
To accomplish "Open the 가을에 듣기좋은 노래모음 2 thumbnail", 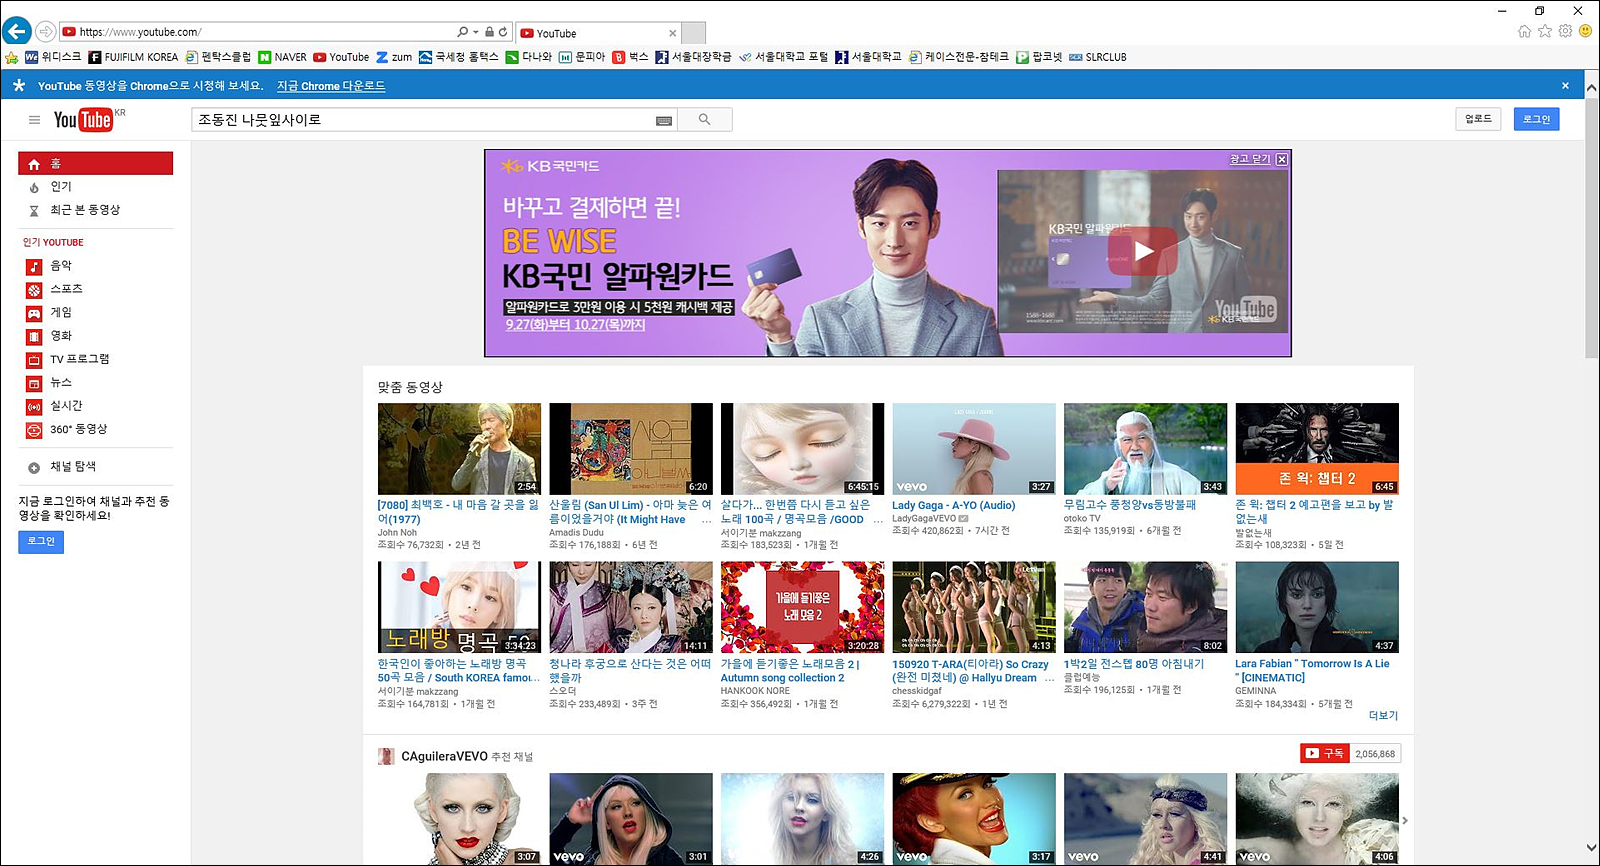I will 802,607.
